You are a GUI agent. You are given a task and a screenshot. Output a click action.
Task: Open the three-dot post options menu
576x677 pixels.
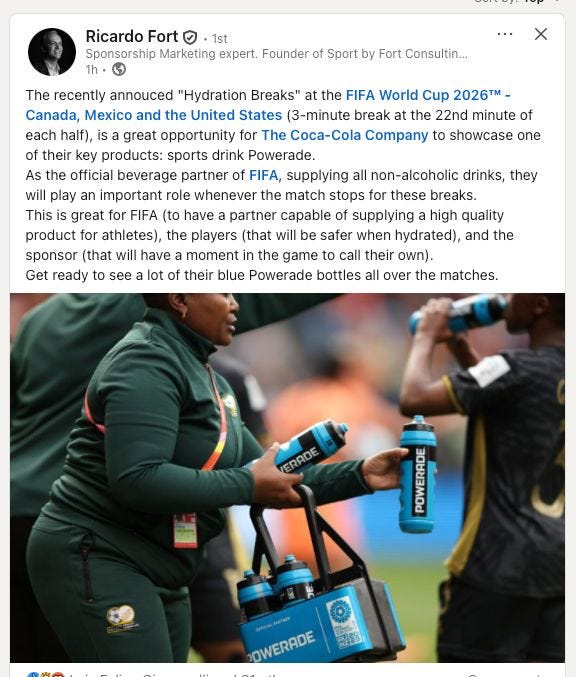(x=505, y=34)
